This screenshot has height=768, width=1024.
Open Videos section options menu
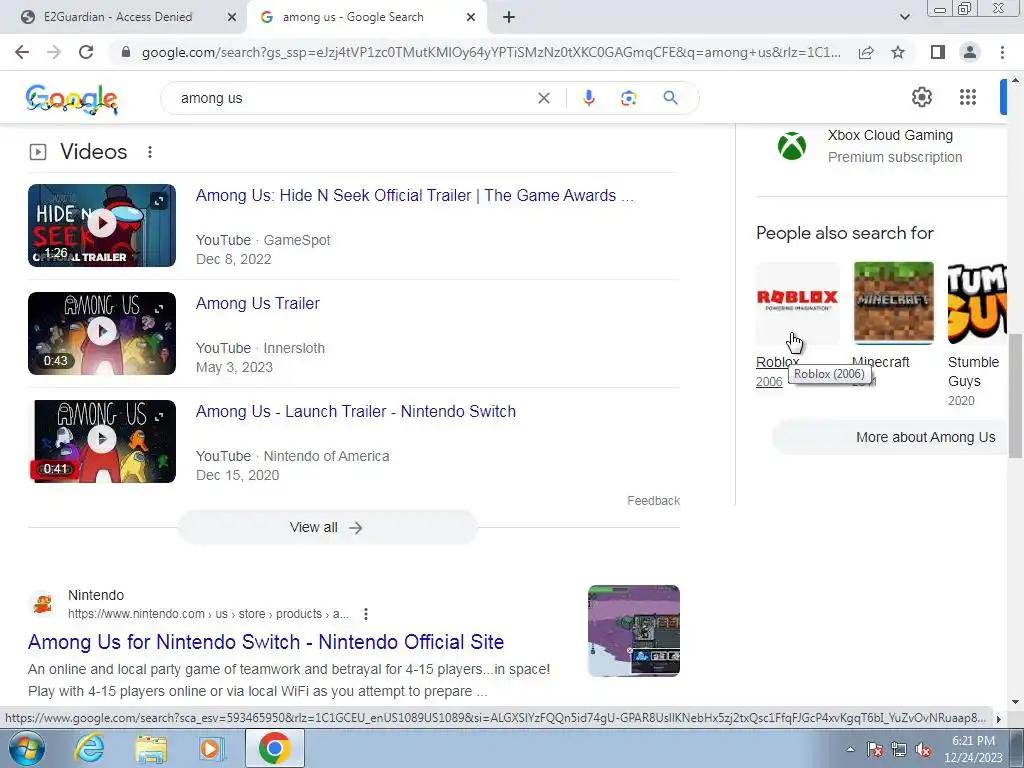150,152
